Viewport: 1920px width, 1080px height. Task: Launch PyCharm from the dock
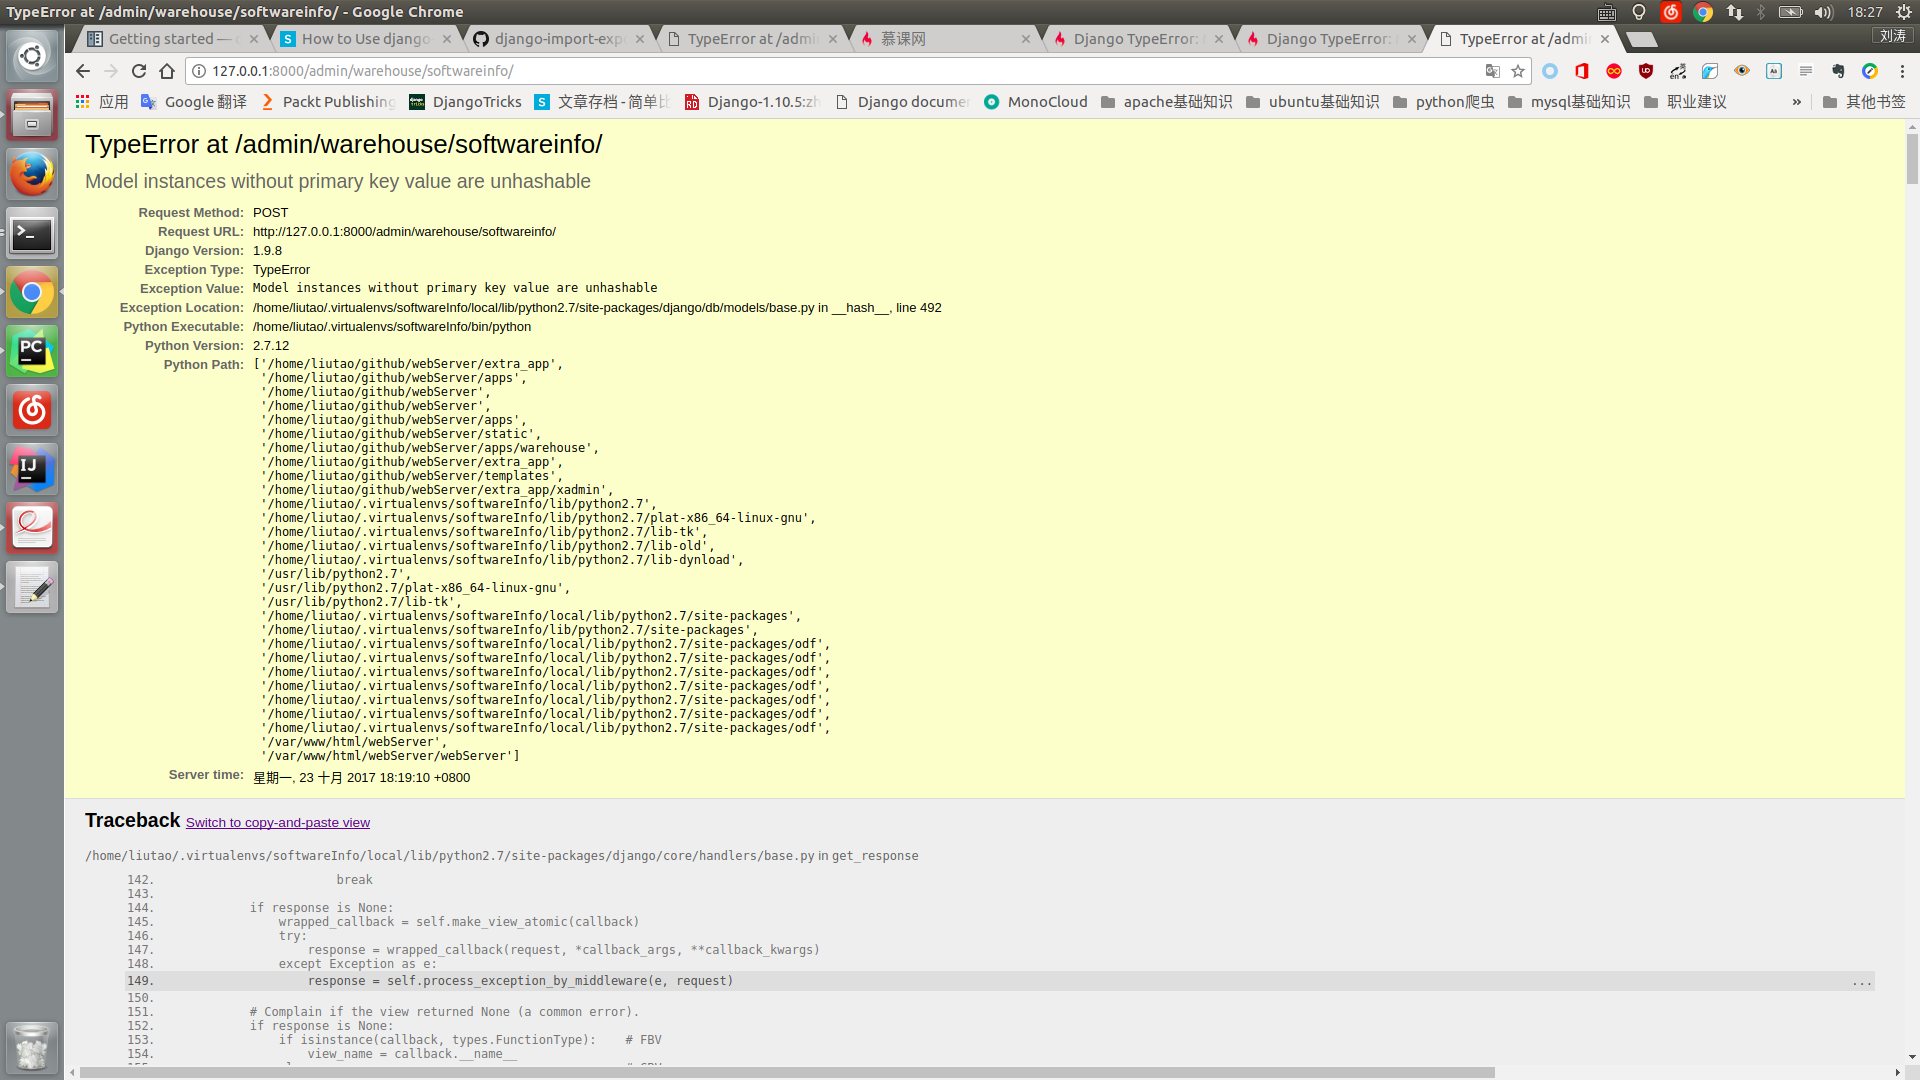[32, 351]
